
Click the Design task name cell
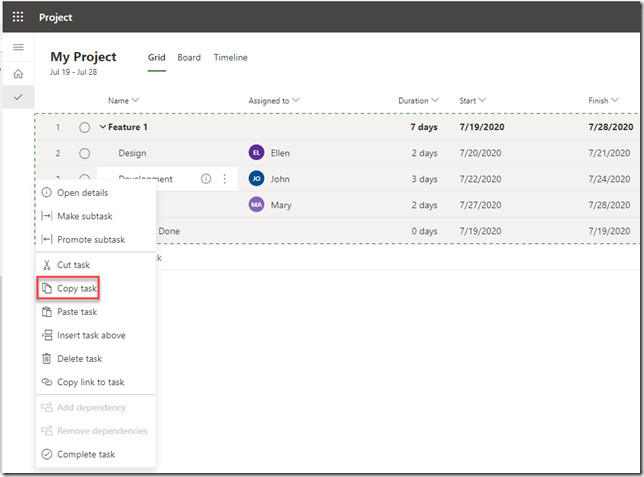[x=132, y=153]
